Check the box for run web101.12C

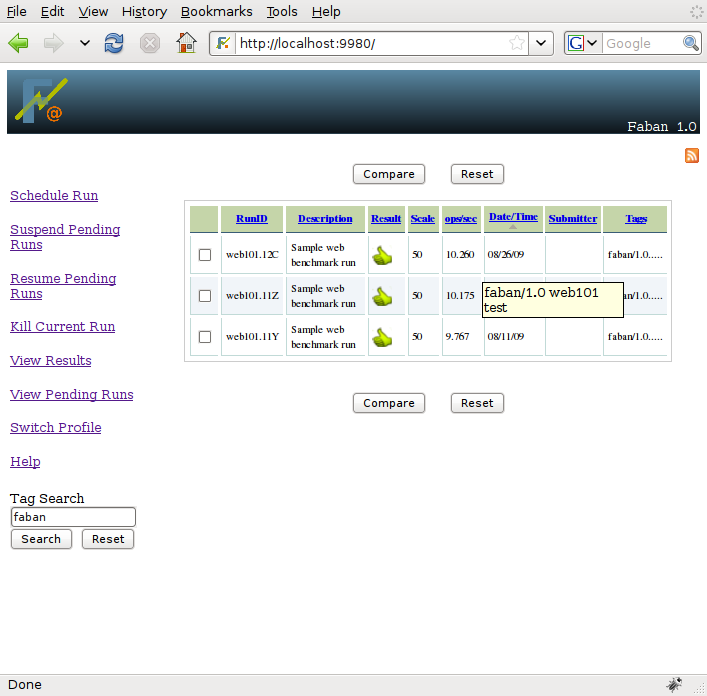point(205,255)
